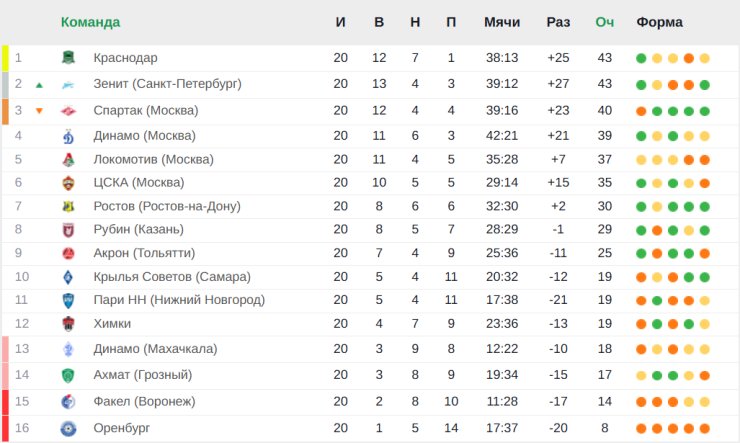Click the Spartak Moscow logo
The image size is (740, 443).
pyautogui.click(x=69, y=111)
